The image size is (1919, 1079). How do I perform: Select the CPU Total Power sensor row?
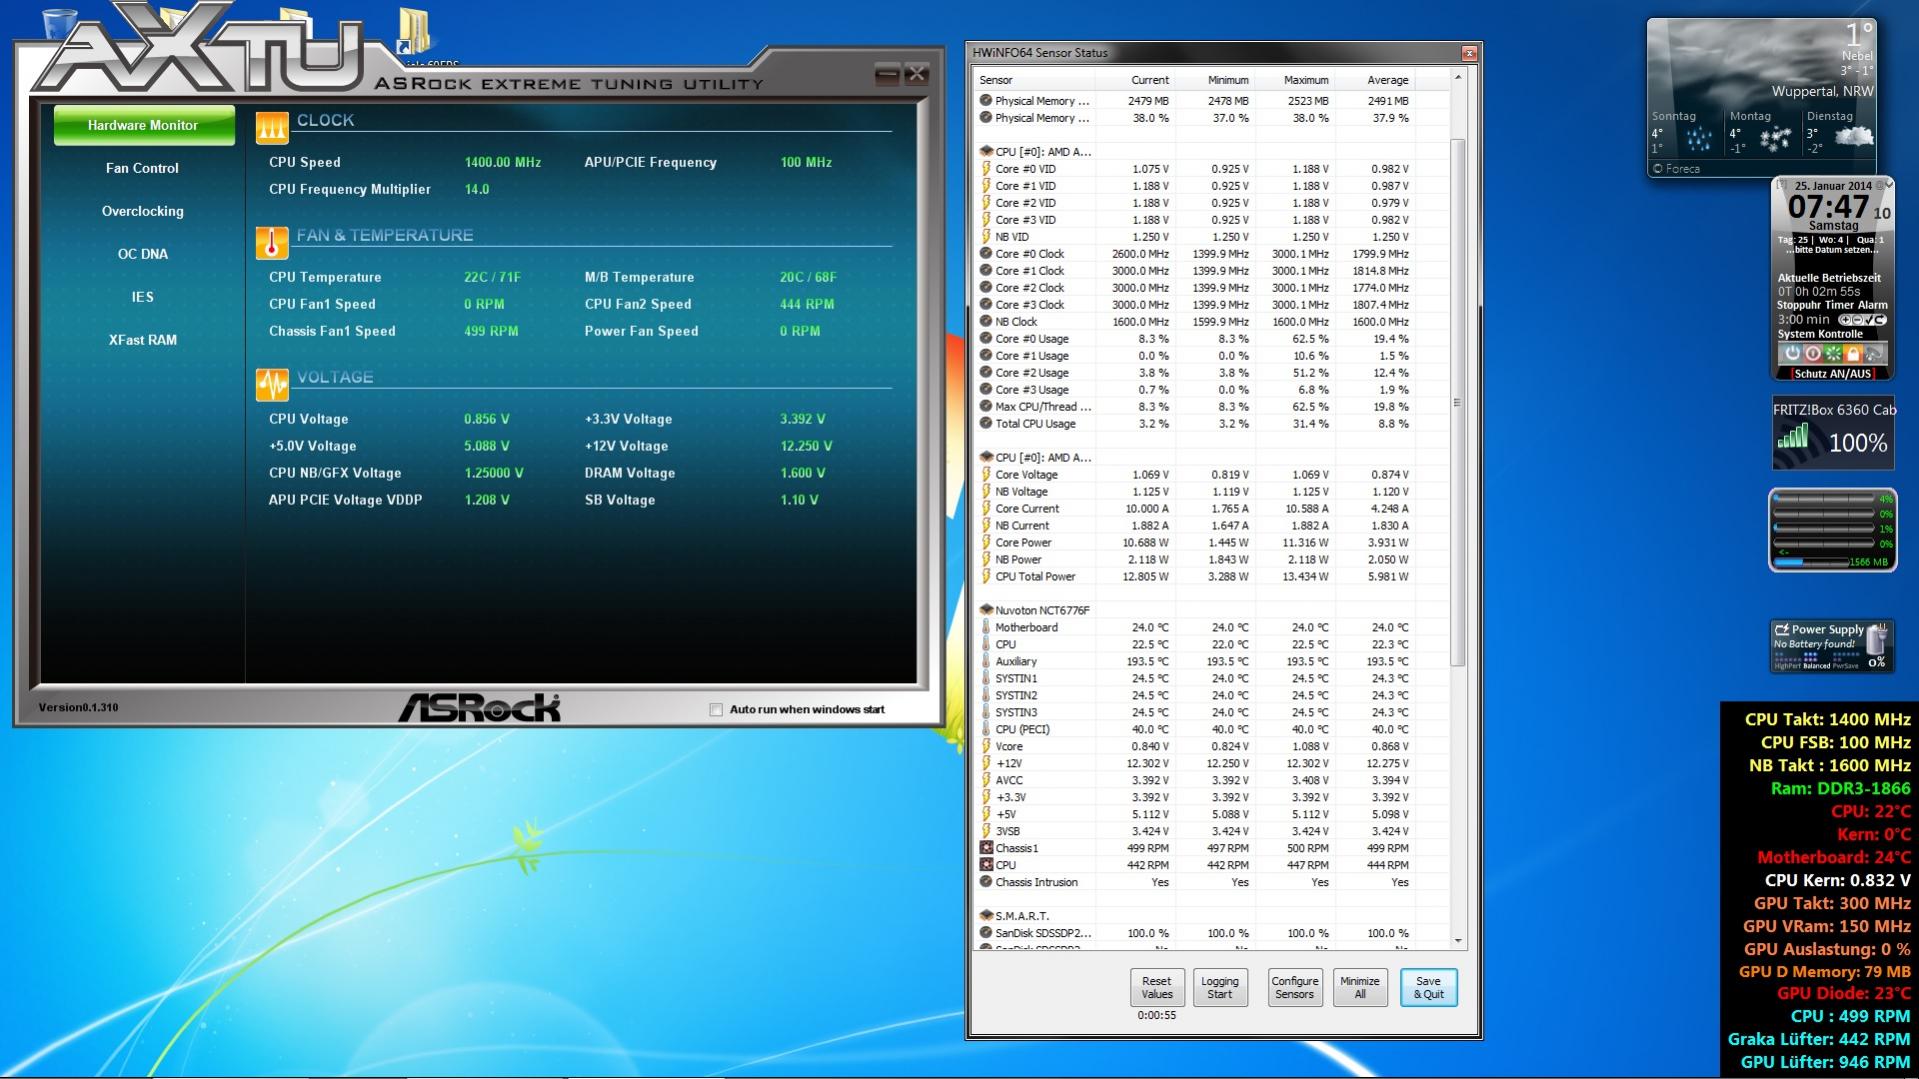coord(1211,577)
